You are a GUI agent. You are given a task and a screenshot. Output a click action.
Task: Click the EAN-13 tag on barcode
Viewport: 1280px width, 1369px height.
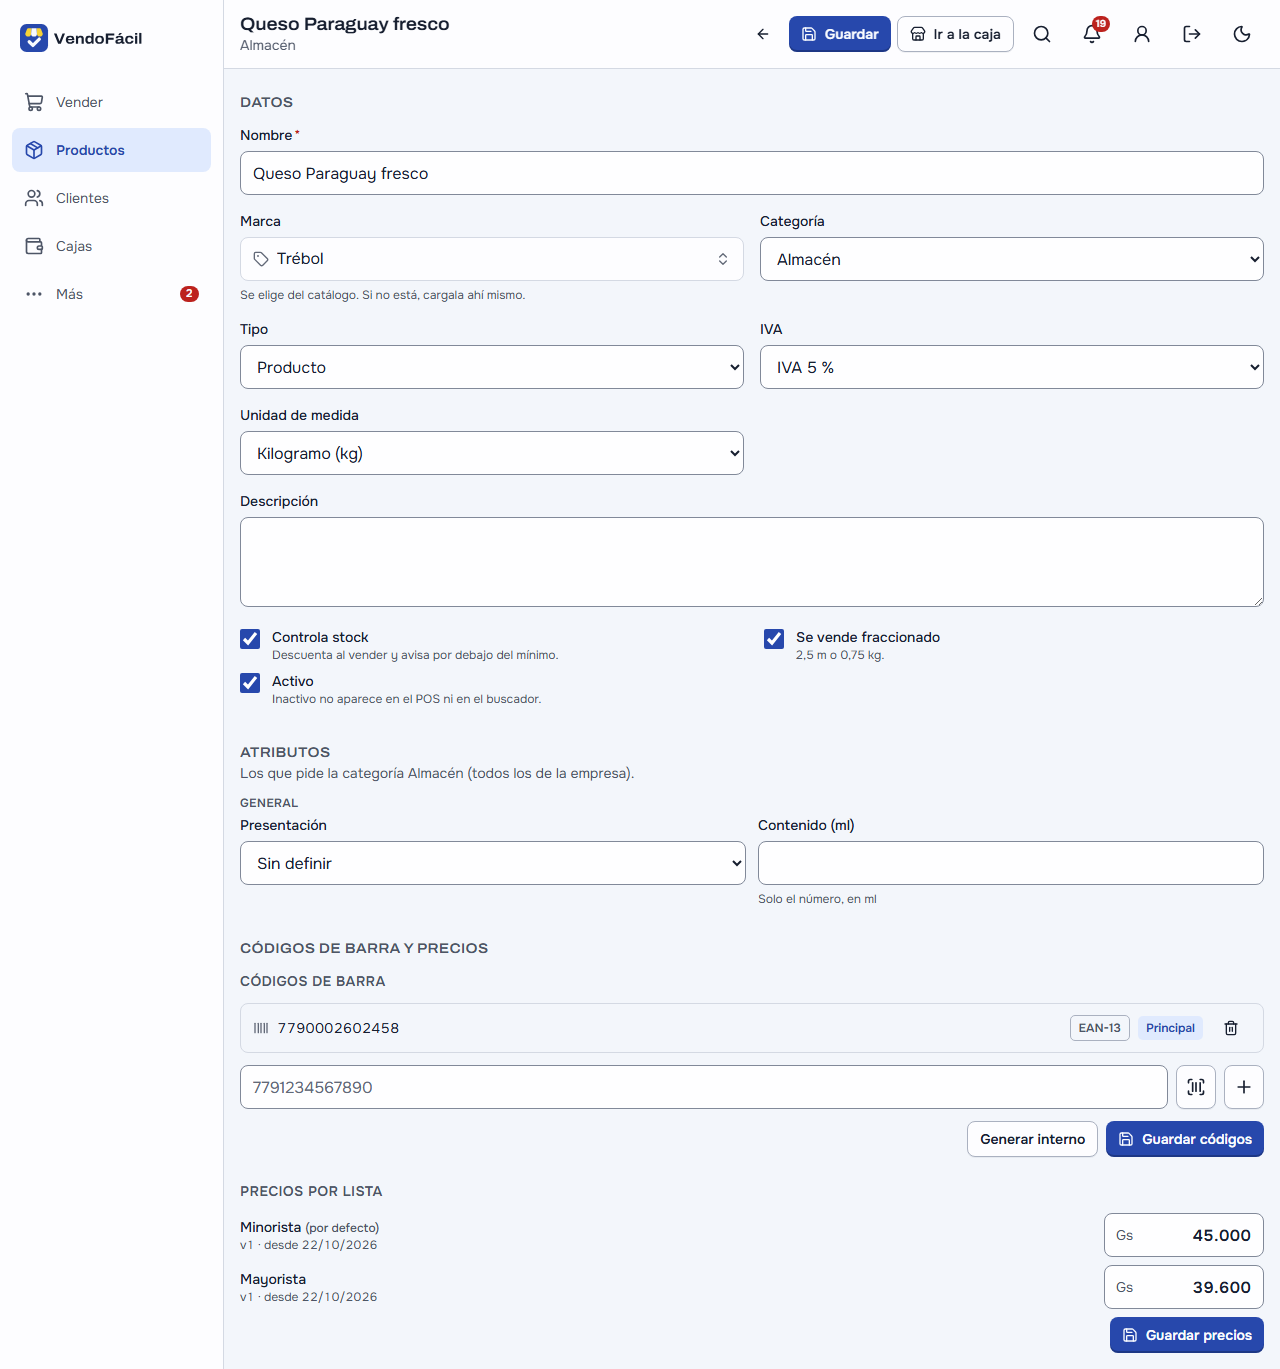[x=1100, y=1028]
